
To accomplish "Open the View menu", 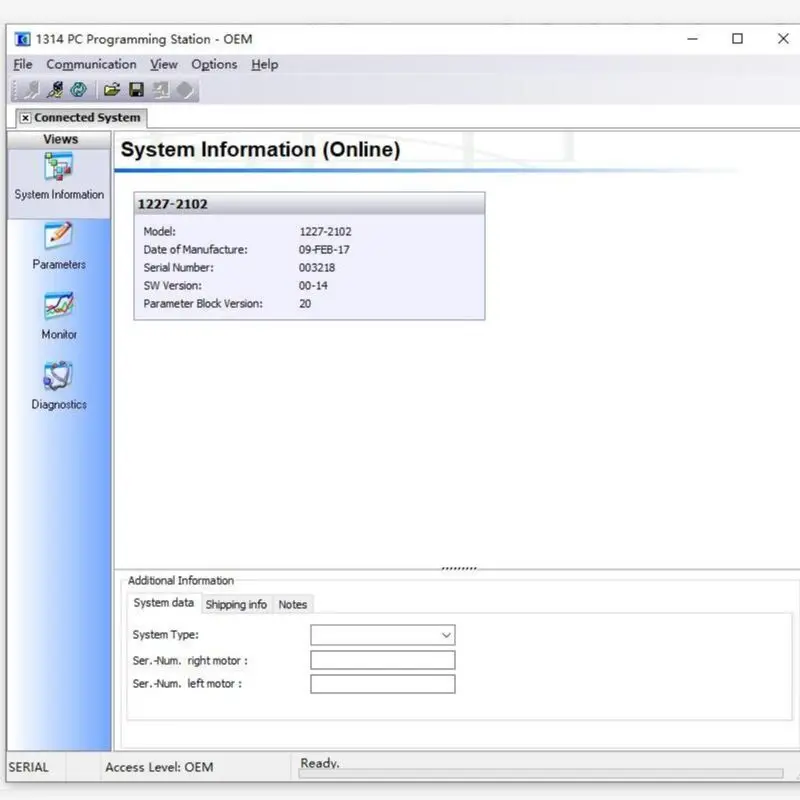I will click(x=164, y=65).
